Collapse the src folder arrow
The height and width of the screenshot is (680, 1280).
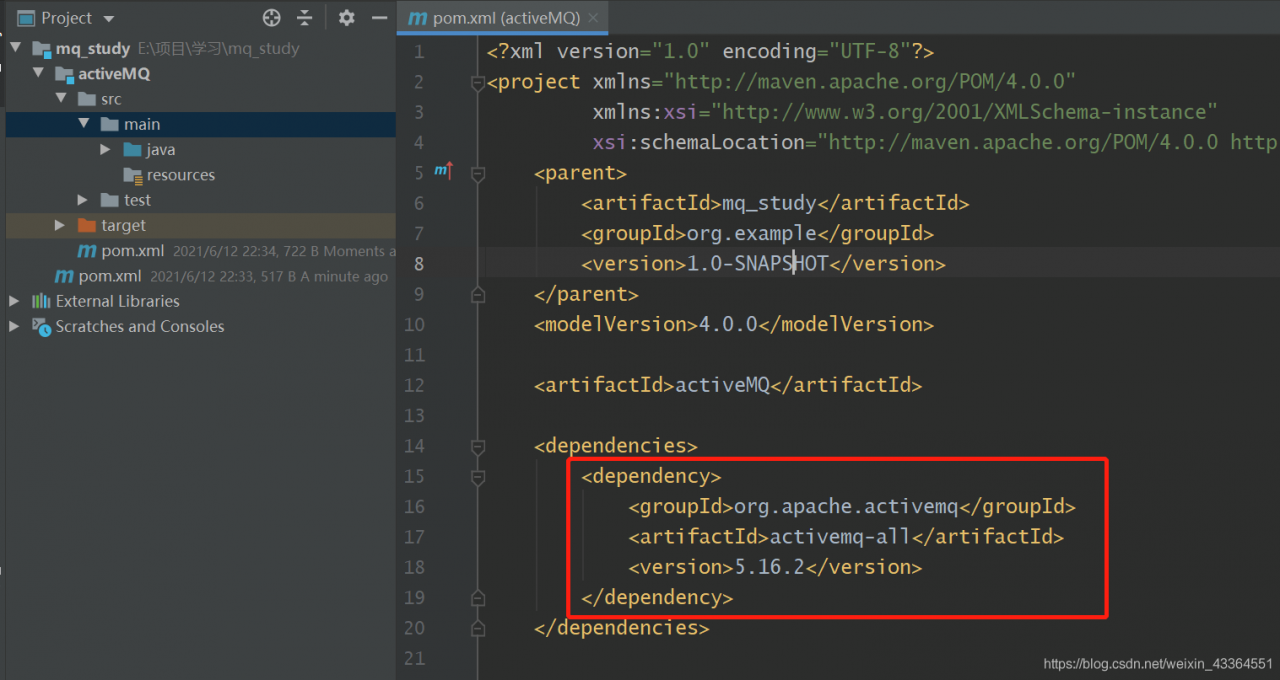pos(61,98)
